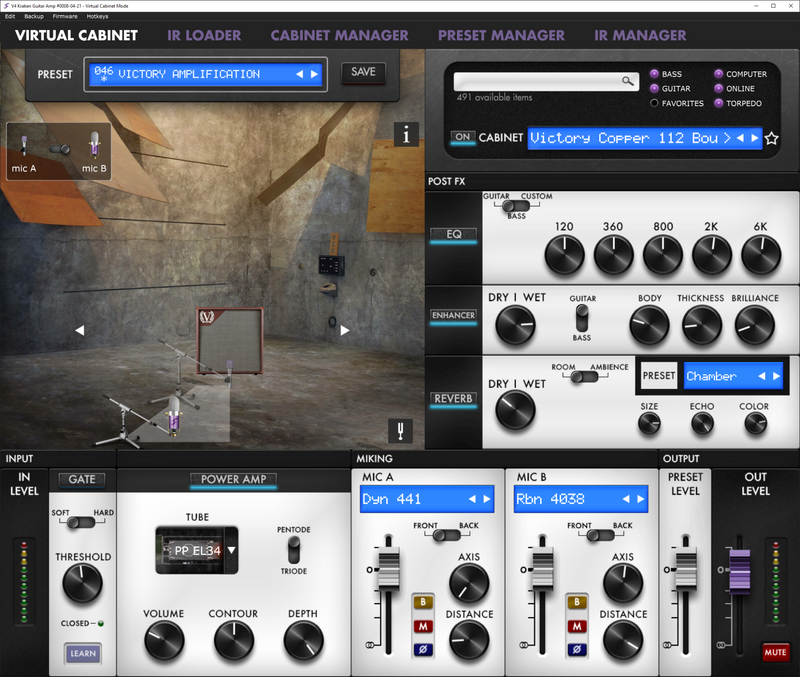
Task: Click the search magnifier icon
Action: click(628, 81)
